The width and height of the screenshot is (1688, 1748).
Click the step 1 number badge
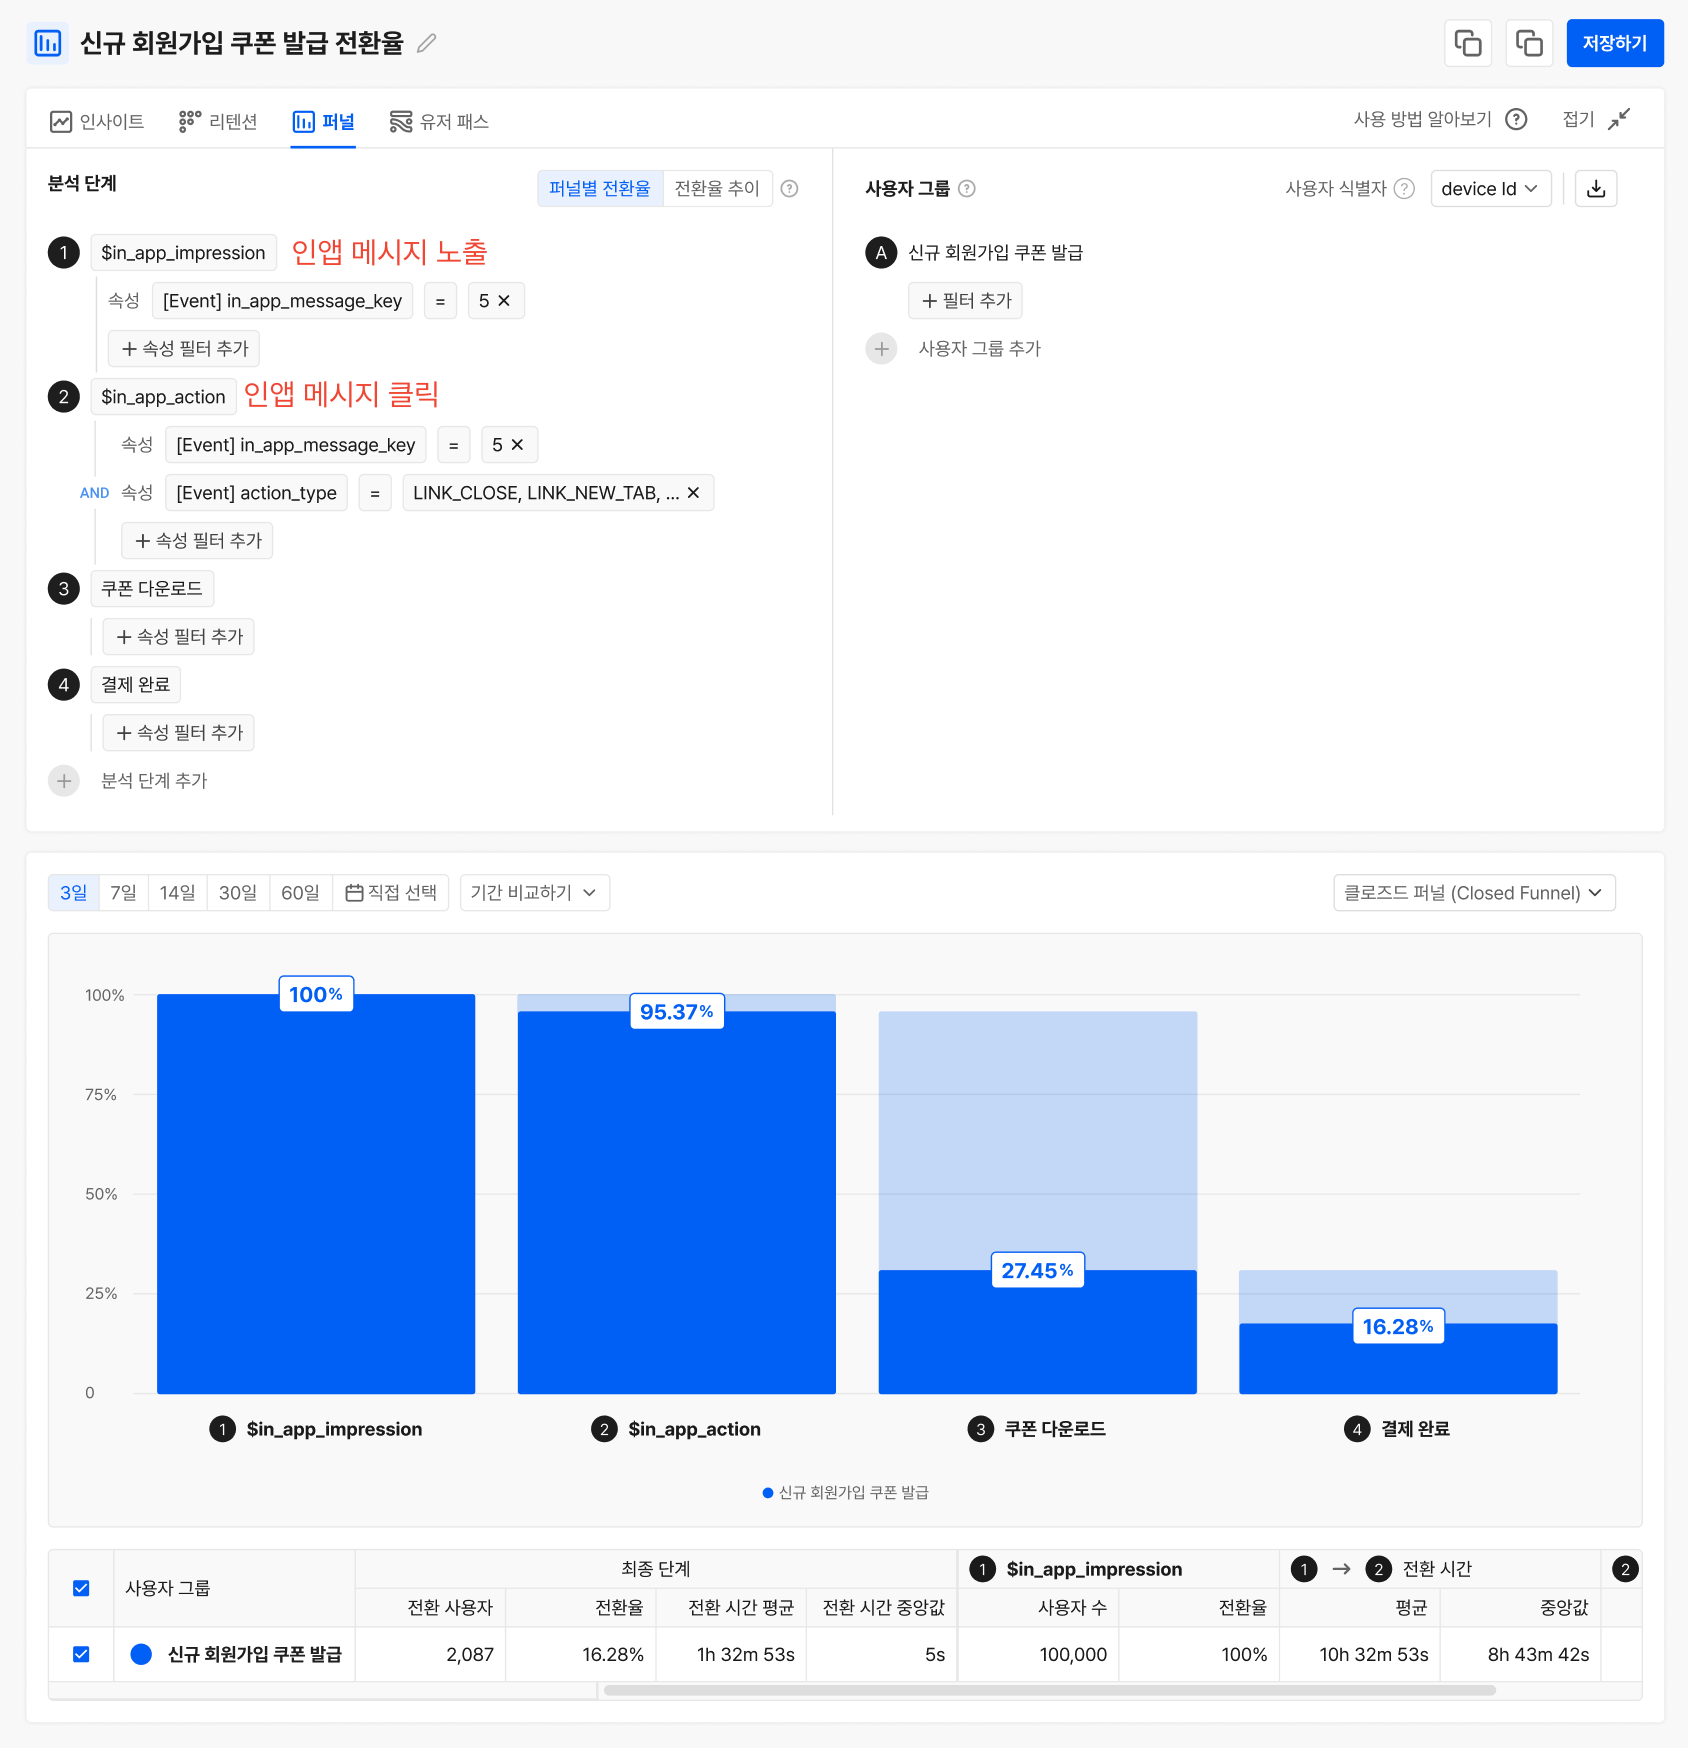[64, 253]
